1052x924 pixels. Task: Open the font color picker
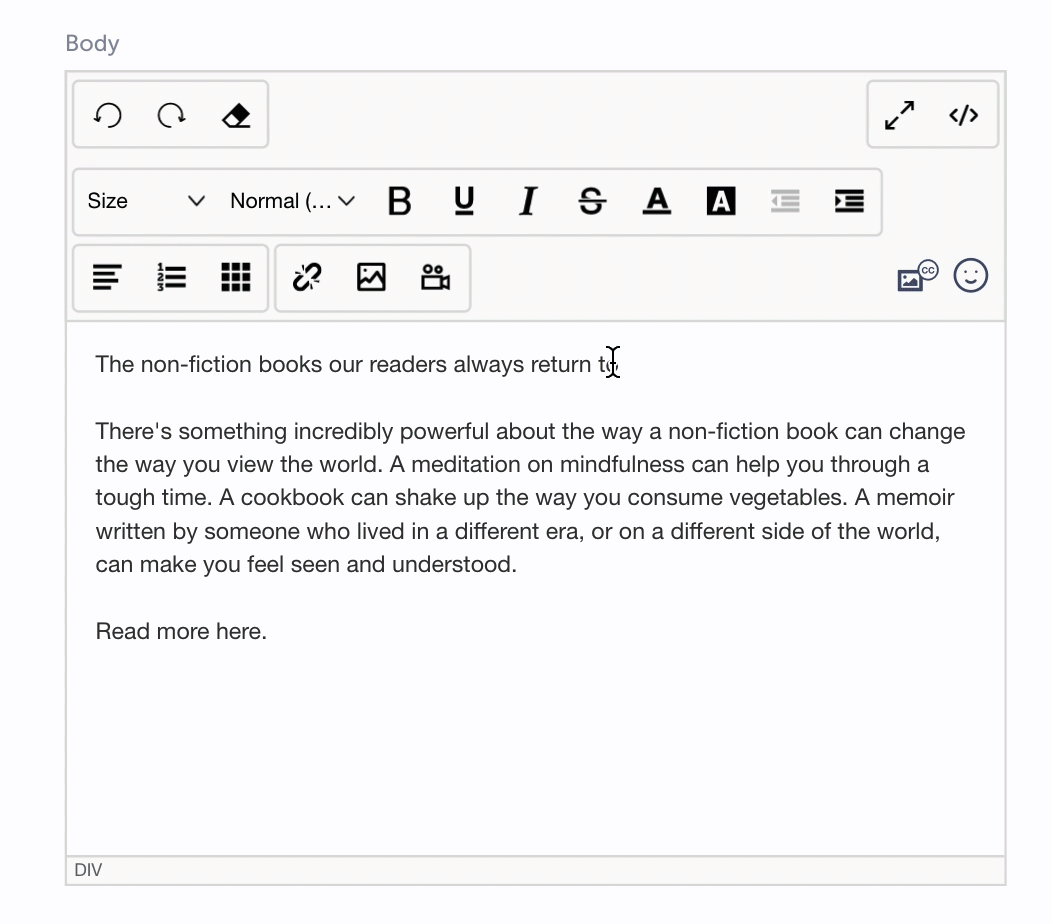coord(656,201)
